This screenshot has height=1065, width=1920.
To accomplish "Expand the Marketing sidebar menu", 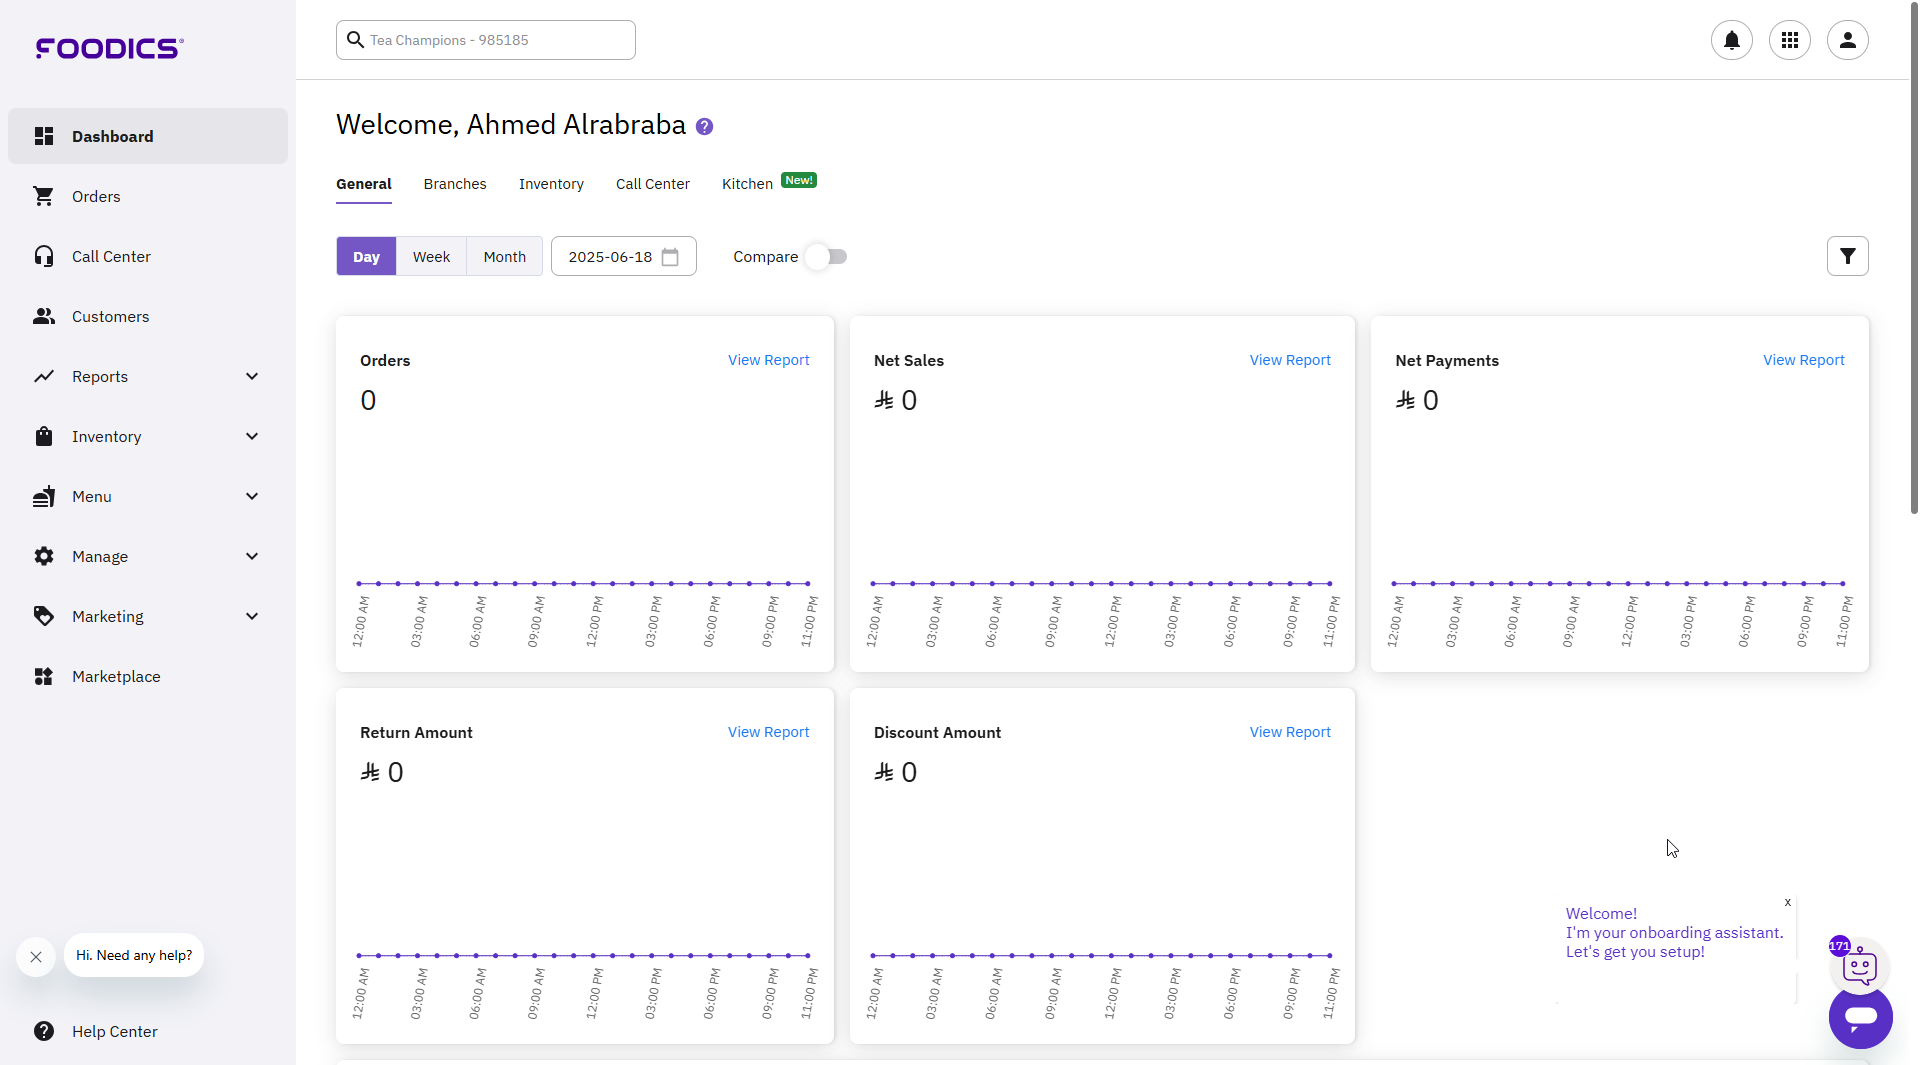I will point(148,617).
